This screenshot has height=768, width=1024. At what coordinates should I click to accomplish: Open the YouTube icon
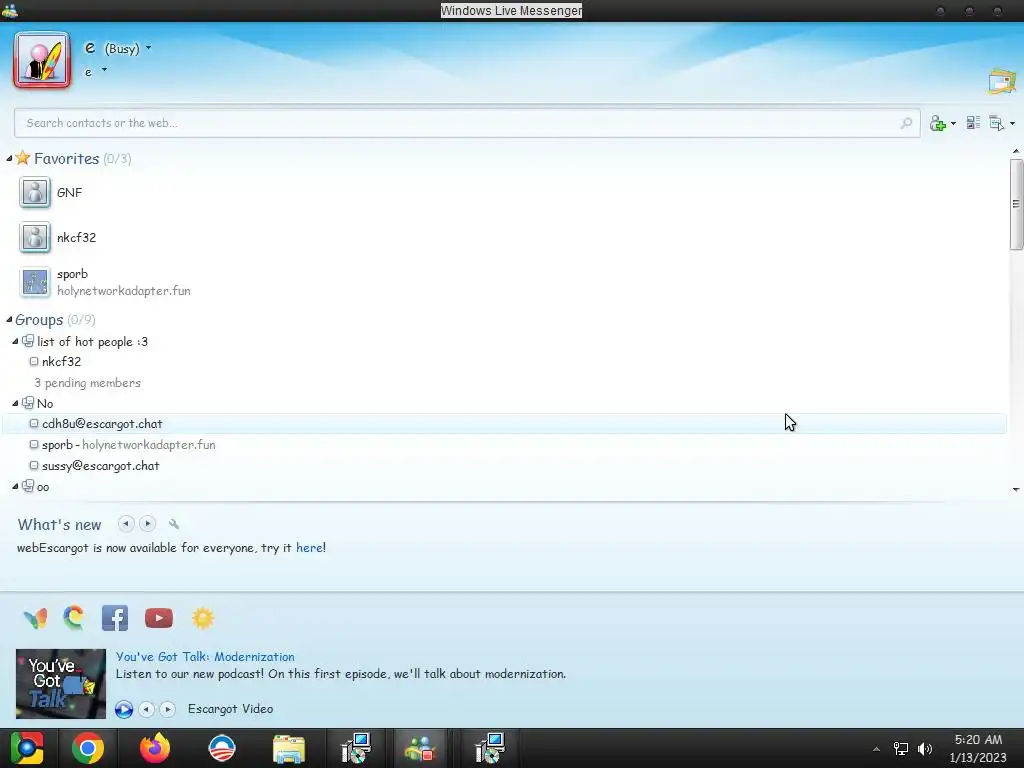pos(159,618)
